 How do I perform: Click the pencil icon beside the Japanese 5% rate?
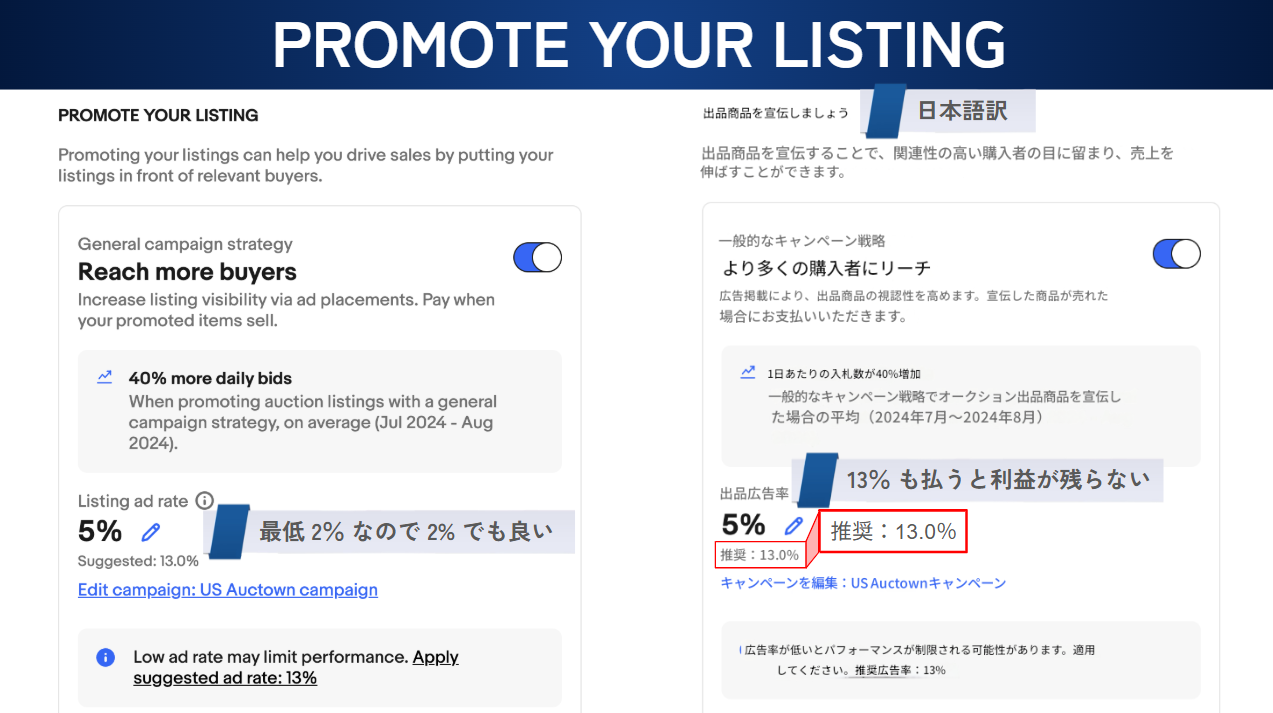click(x=794, y=525)
